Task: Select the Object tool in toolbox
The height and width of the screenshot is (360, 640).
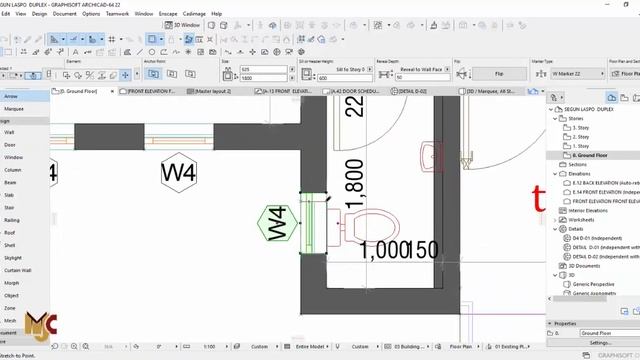Action: tap(11, 296)
